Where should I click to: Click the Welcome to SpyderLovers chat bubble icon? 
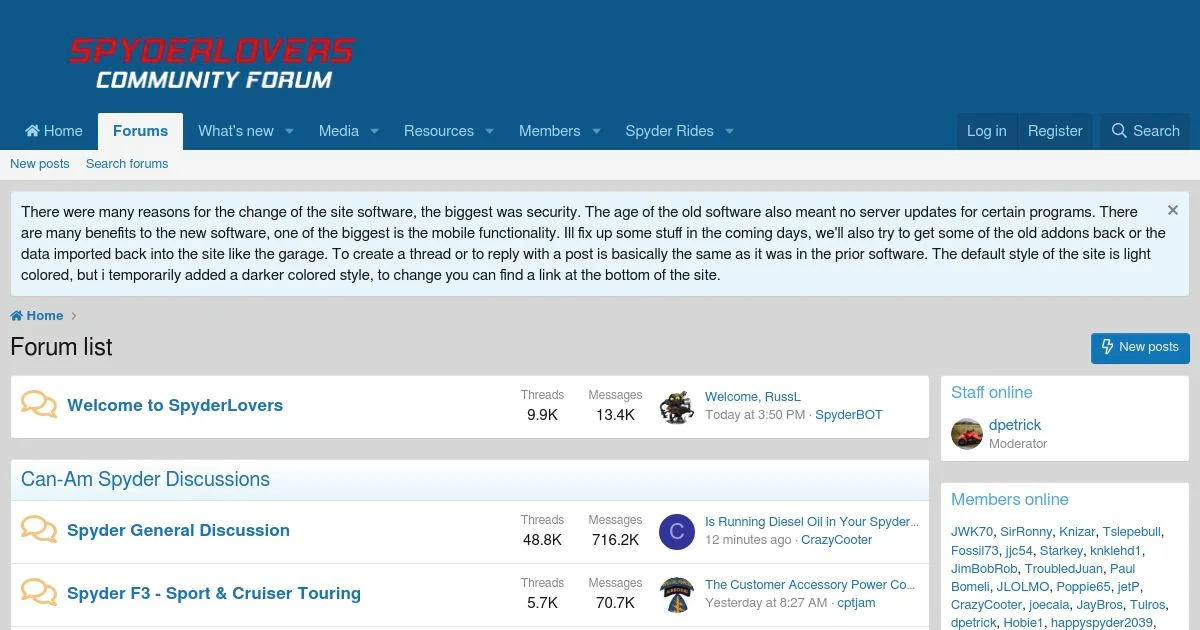pos(39,405)
